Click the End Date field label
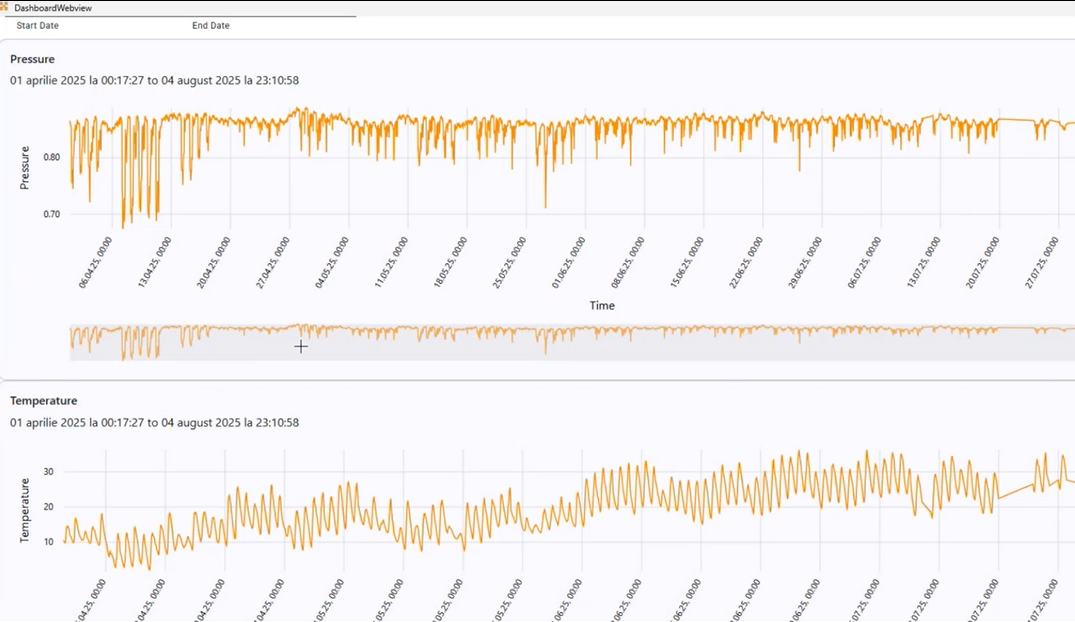This screenshot has width=1075, height=622. tap(210, 25)
